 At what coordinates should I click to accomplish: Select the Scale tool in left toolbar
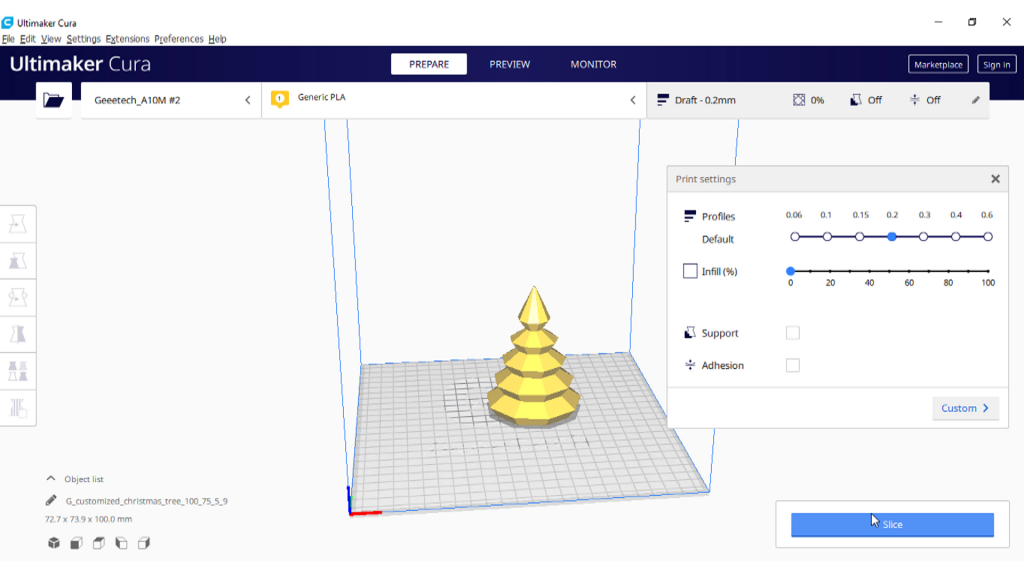point(19,261)
